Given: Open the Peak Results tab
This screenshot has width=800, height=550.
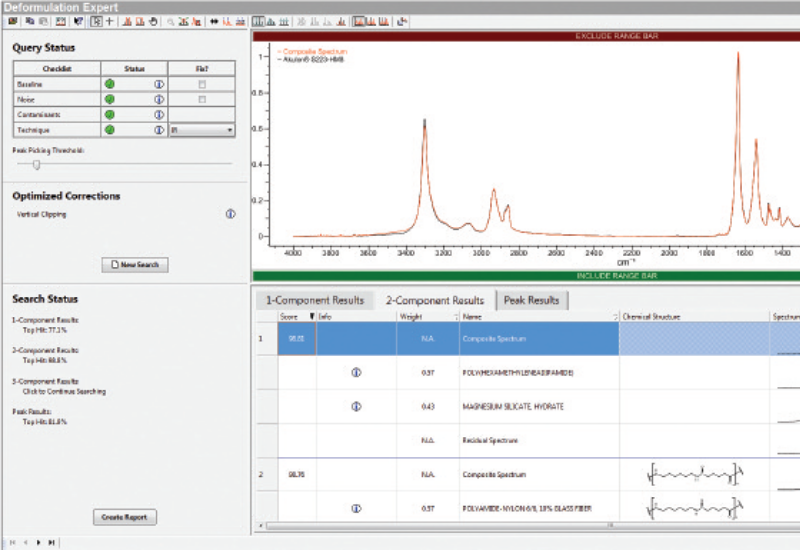Looking at the screenshot, I should point(531,300).
